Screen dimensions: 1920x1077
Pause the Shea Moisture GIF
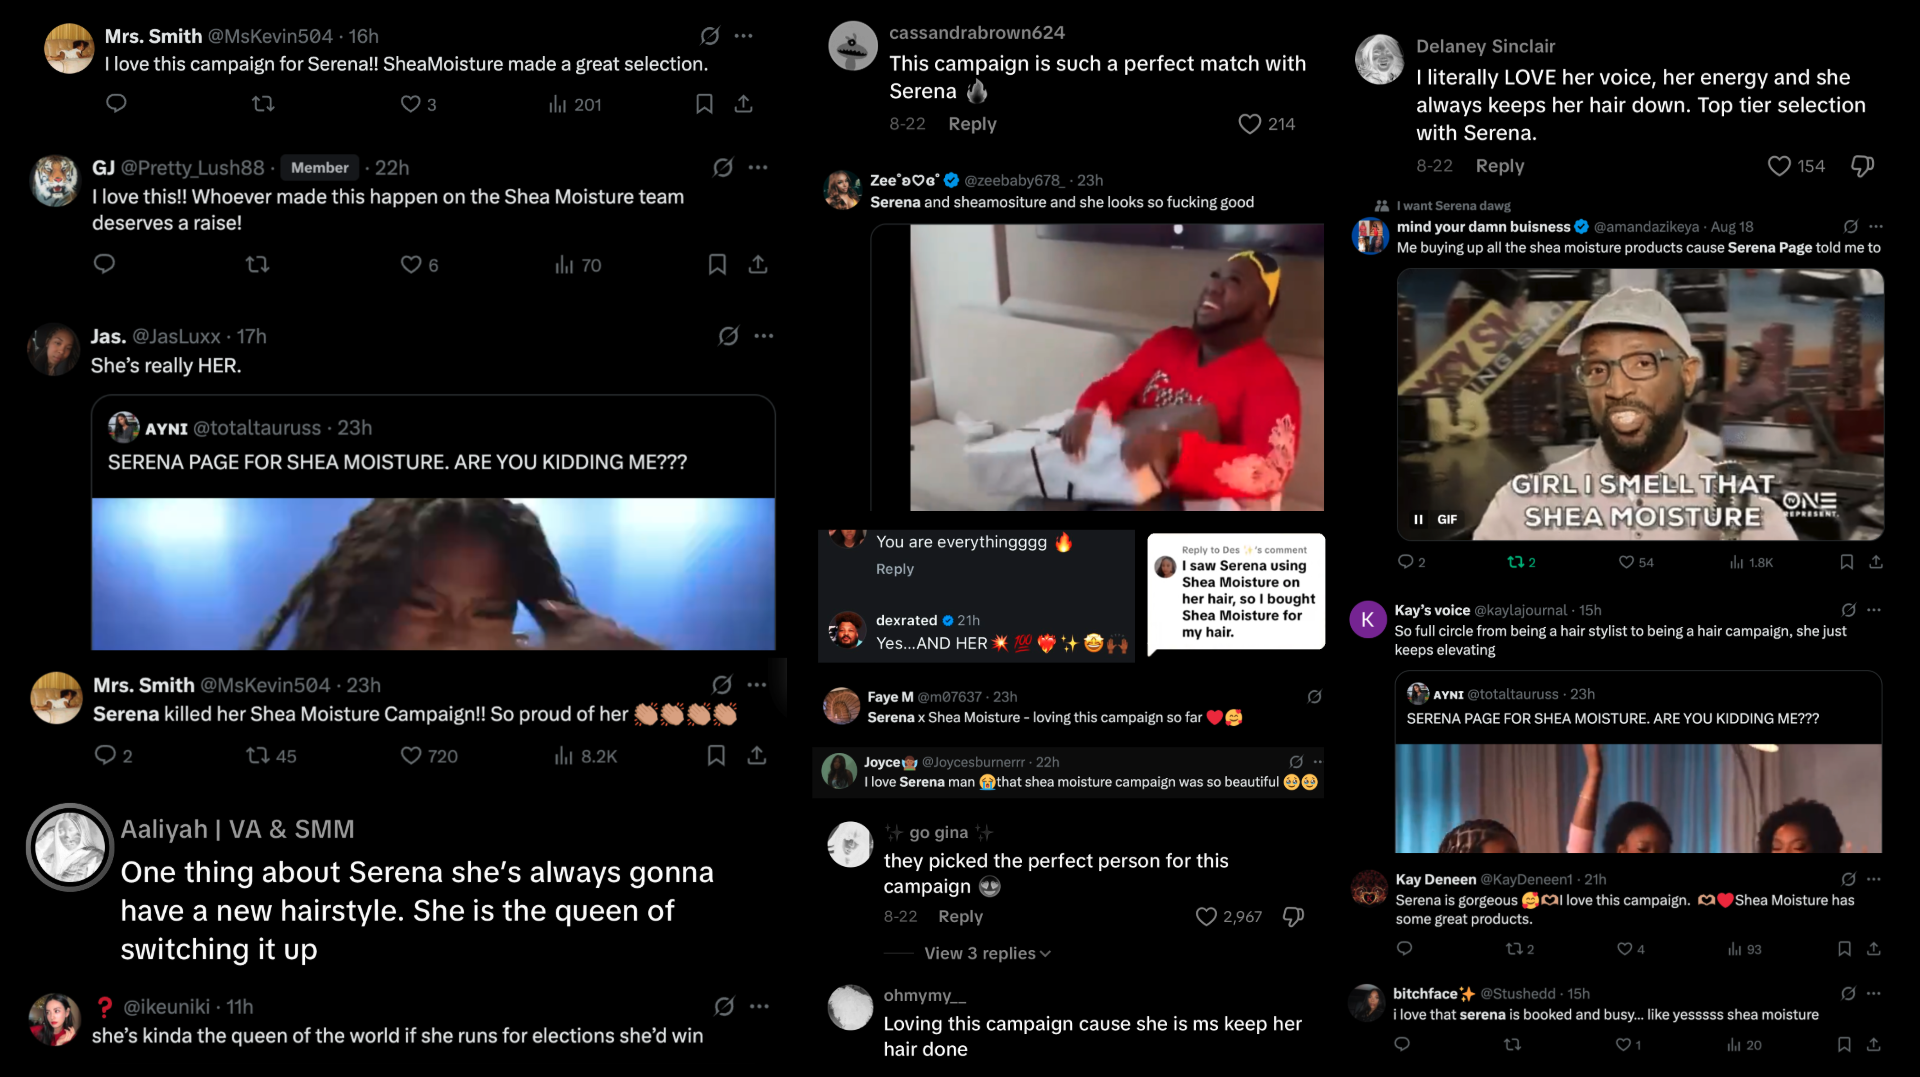point(1418,519)
